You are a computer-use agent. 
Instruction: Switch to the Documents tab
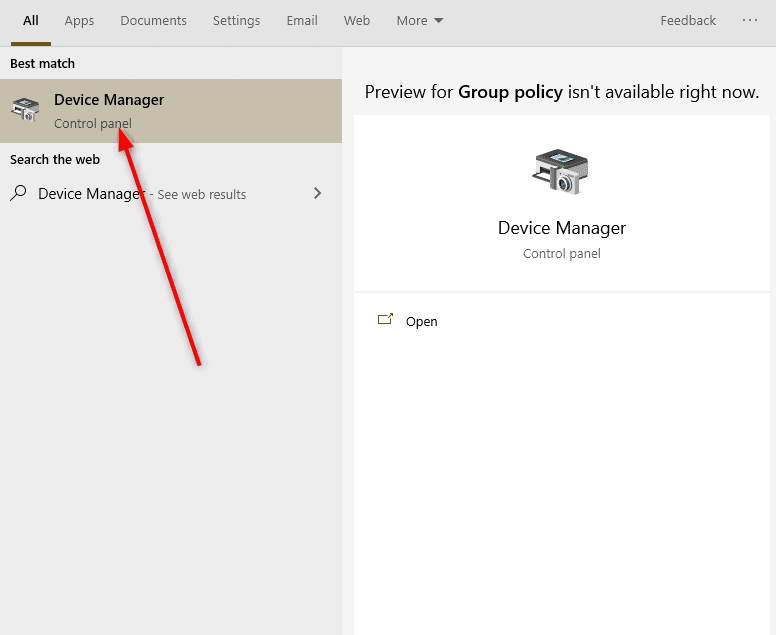[x=153, y=21]
